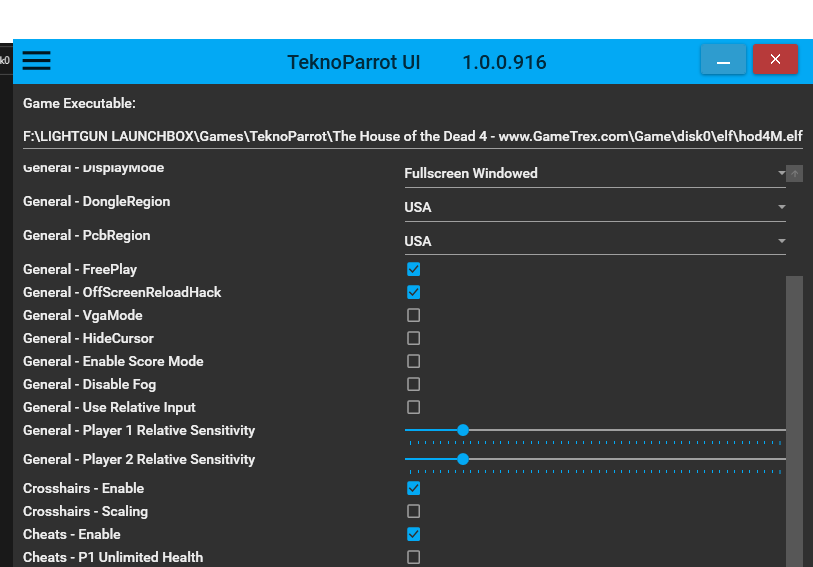Turn on P1 Unlimited Health cheat
The image size is (813, 567).
[x=414, y=557]
